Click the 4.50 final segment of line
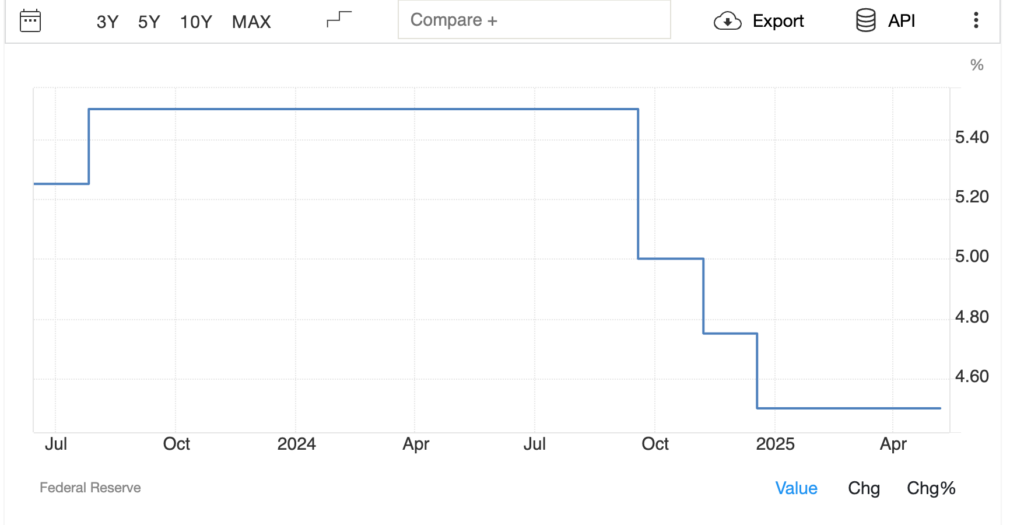This screenshot has height=525, width=1024. [850, 408]
